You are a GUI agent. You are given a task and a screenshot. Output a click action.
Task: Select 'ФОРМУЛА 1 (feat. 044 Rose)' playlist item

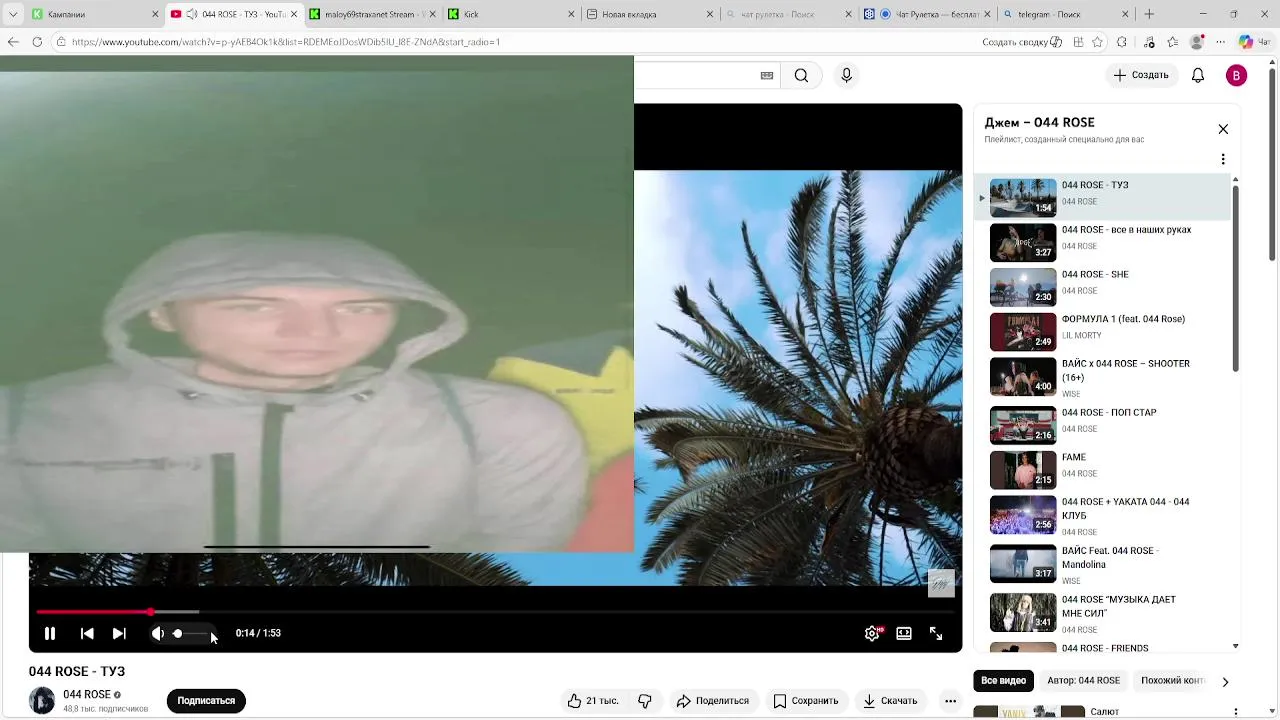pos(1103,332)
